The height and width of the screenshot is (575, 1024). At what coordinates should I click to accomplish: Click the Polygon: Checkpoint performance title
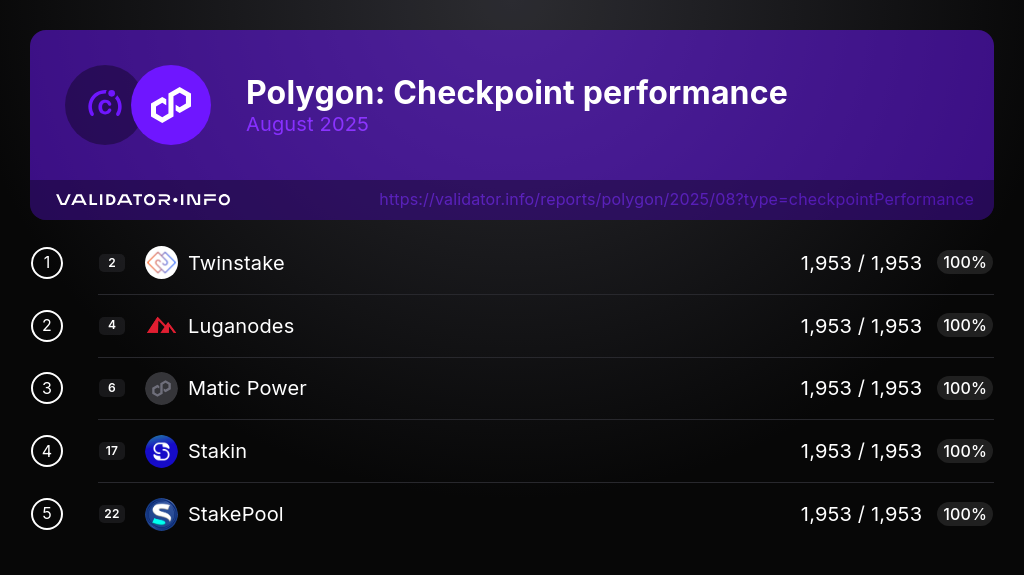516,93
